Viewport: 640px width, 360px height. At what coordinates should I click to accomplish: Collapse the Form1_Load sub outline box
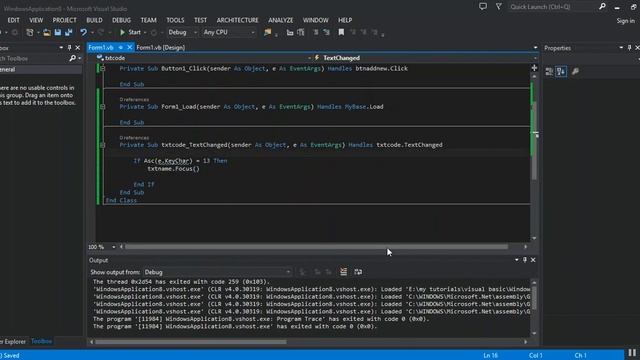(x=102, y=107)
